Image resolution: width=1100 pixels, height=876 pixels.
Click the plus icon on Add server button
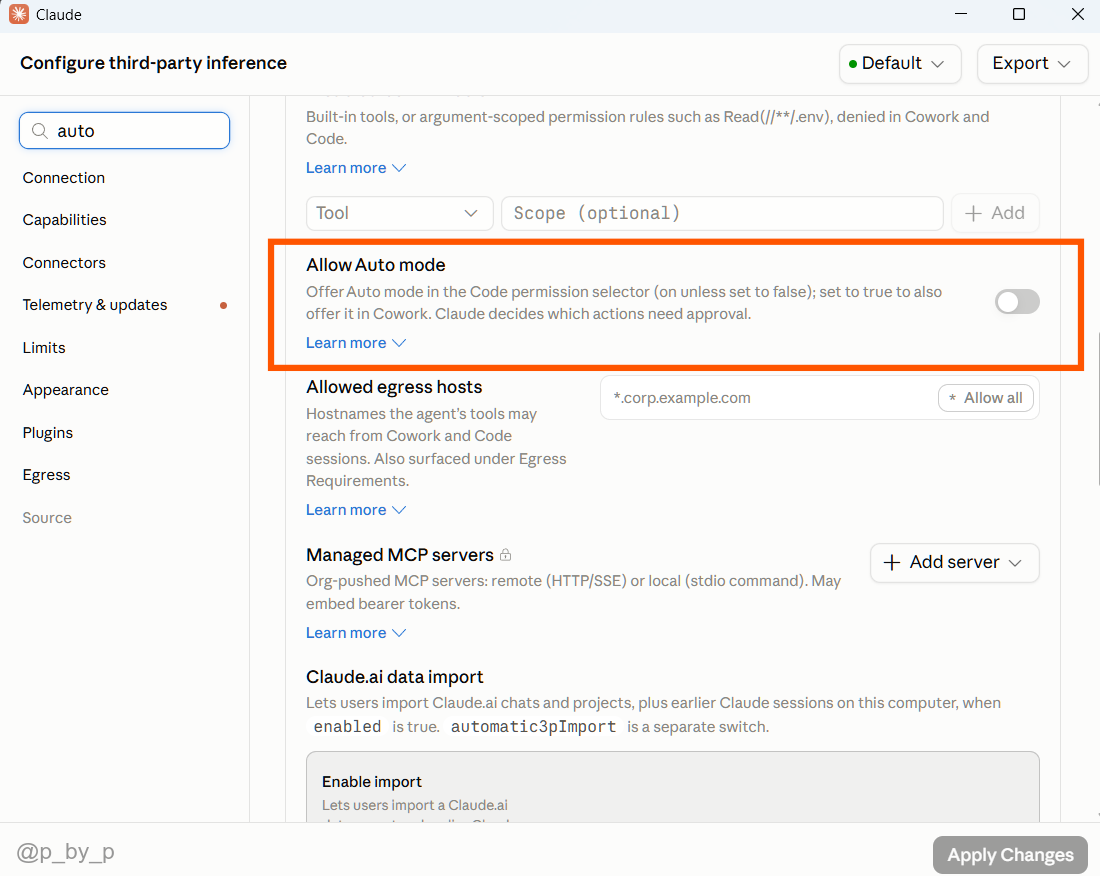[x=892, y=562]
